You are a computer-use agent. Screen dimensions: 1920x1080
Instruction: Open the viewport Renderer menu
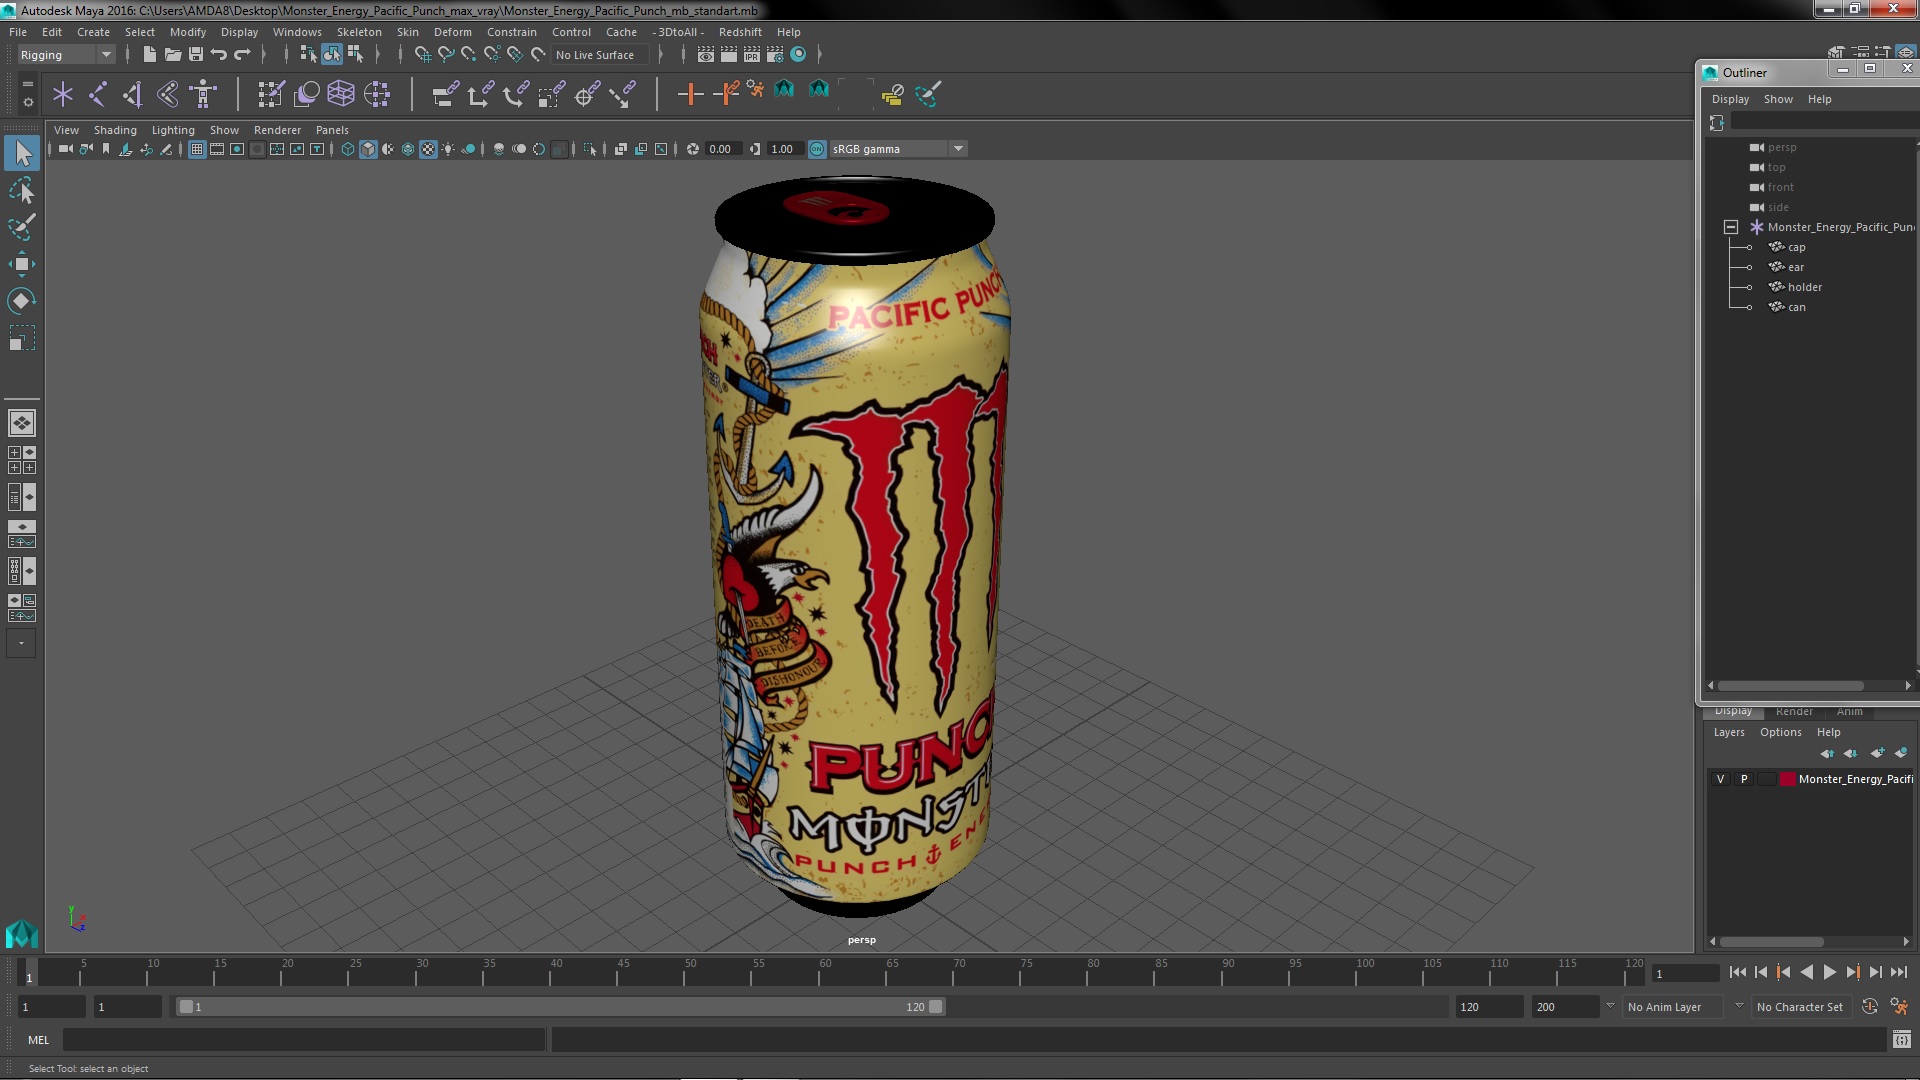pyautogui.click(x=277, y=130)
